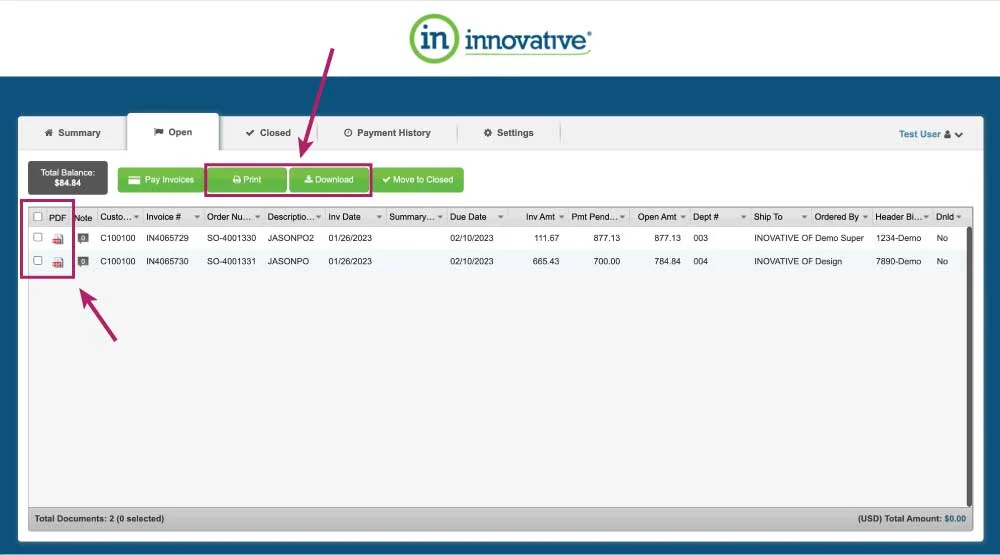The image size is (1000, 555).
Task: Open Due Date column dropdown arrow
Action: [x=501, y=218]
